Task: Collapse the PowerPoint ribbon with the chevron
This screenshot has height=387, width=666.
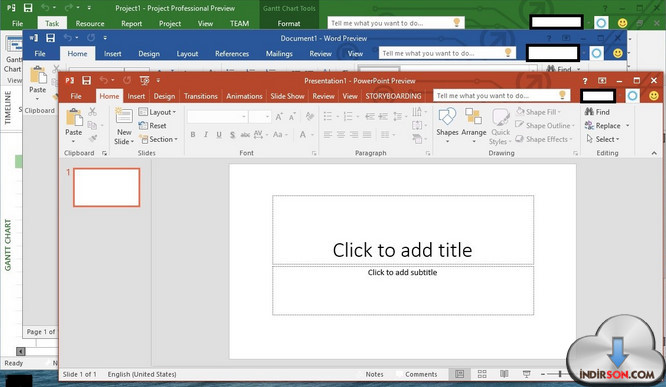Action: click(654, 153)
